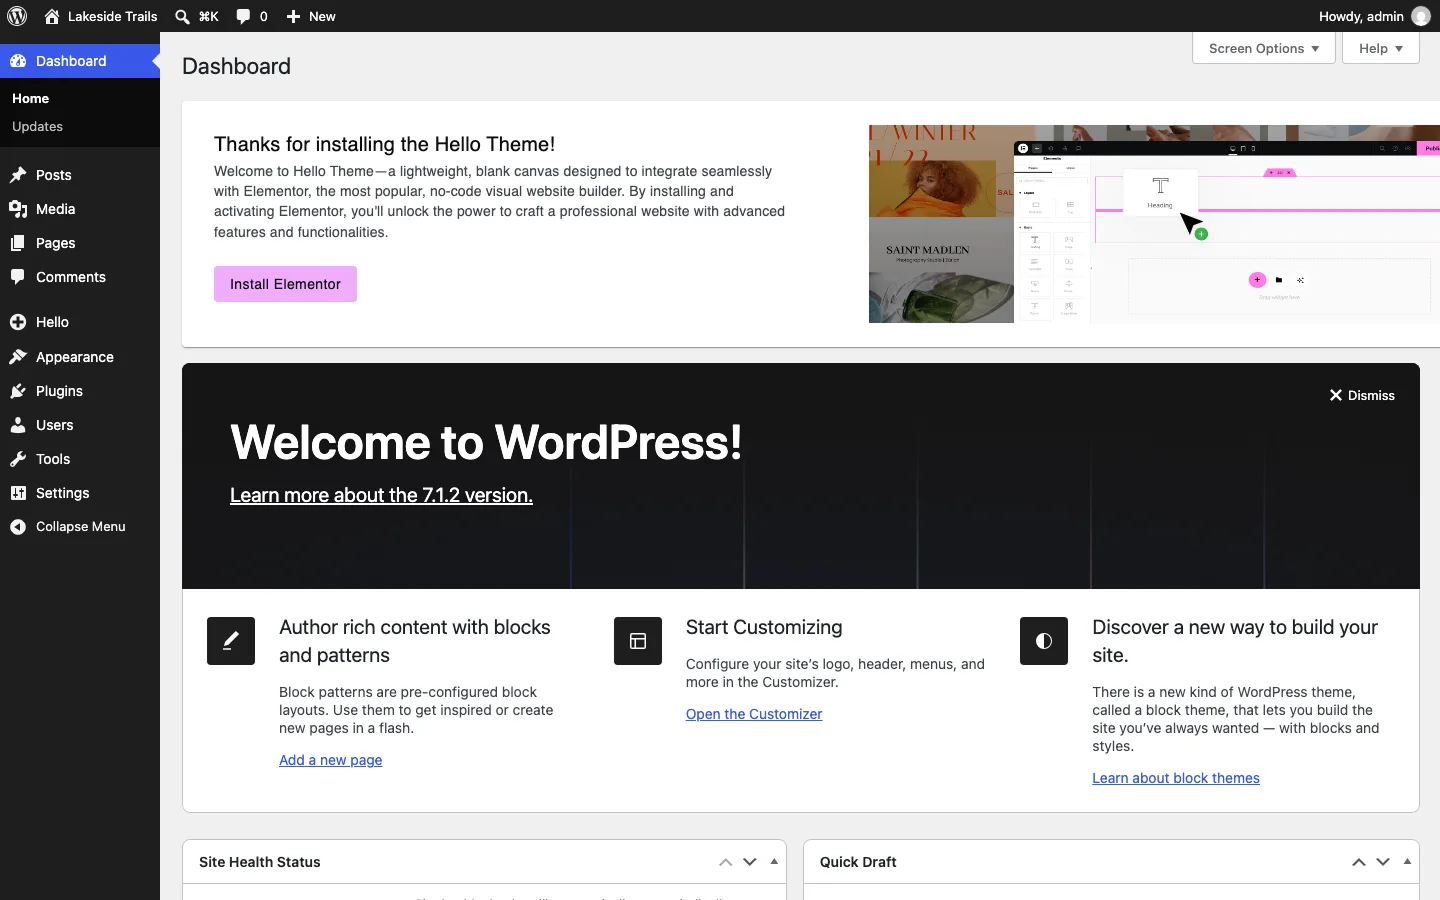This screenshot has width=1440, height=900.
Task: Open the Lakeside Trails site link
Action: pos(101,16)
